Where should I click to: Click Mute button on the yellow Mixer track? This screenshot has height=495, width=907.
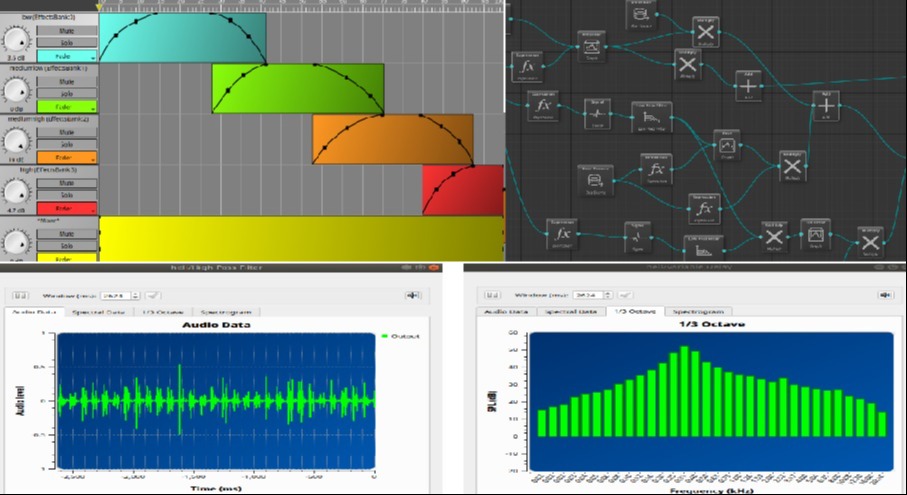[x=67, y=233]
